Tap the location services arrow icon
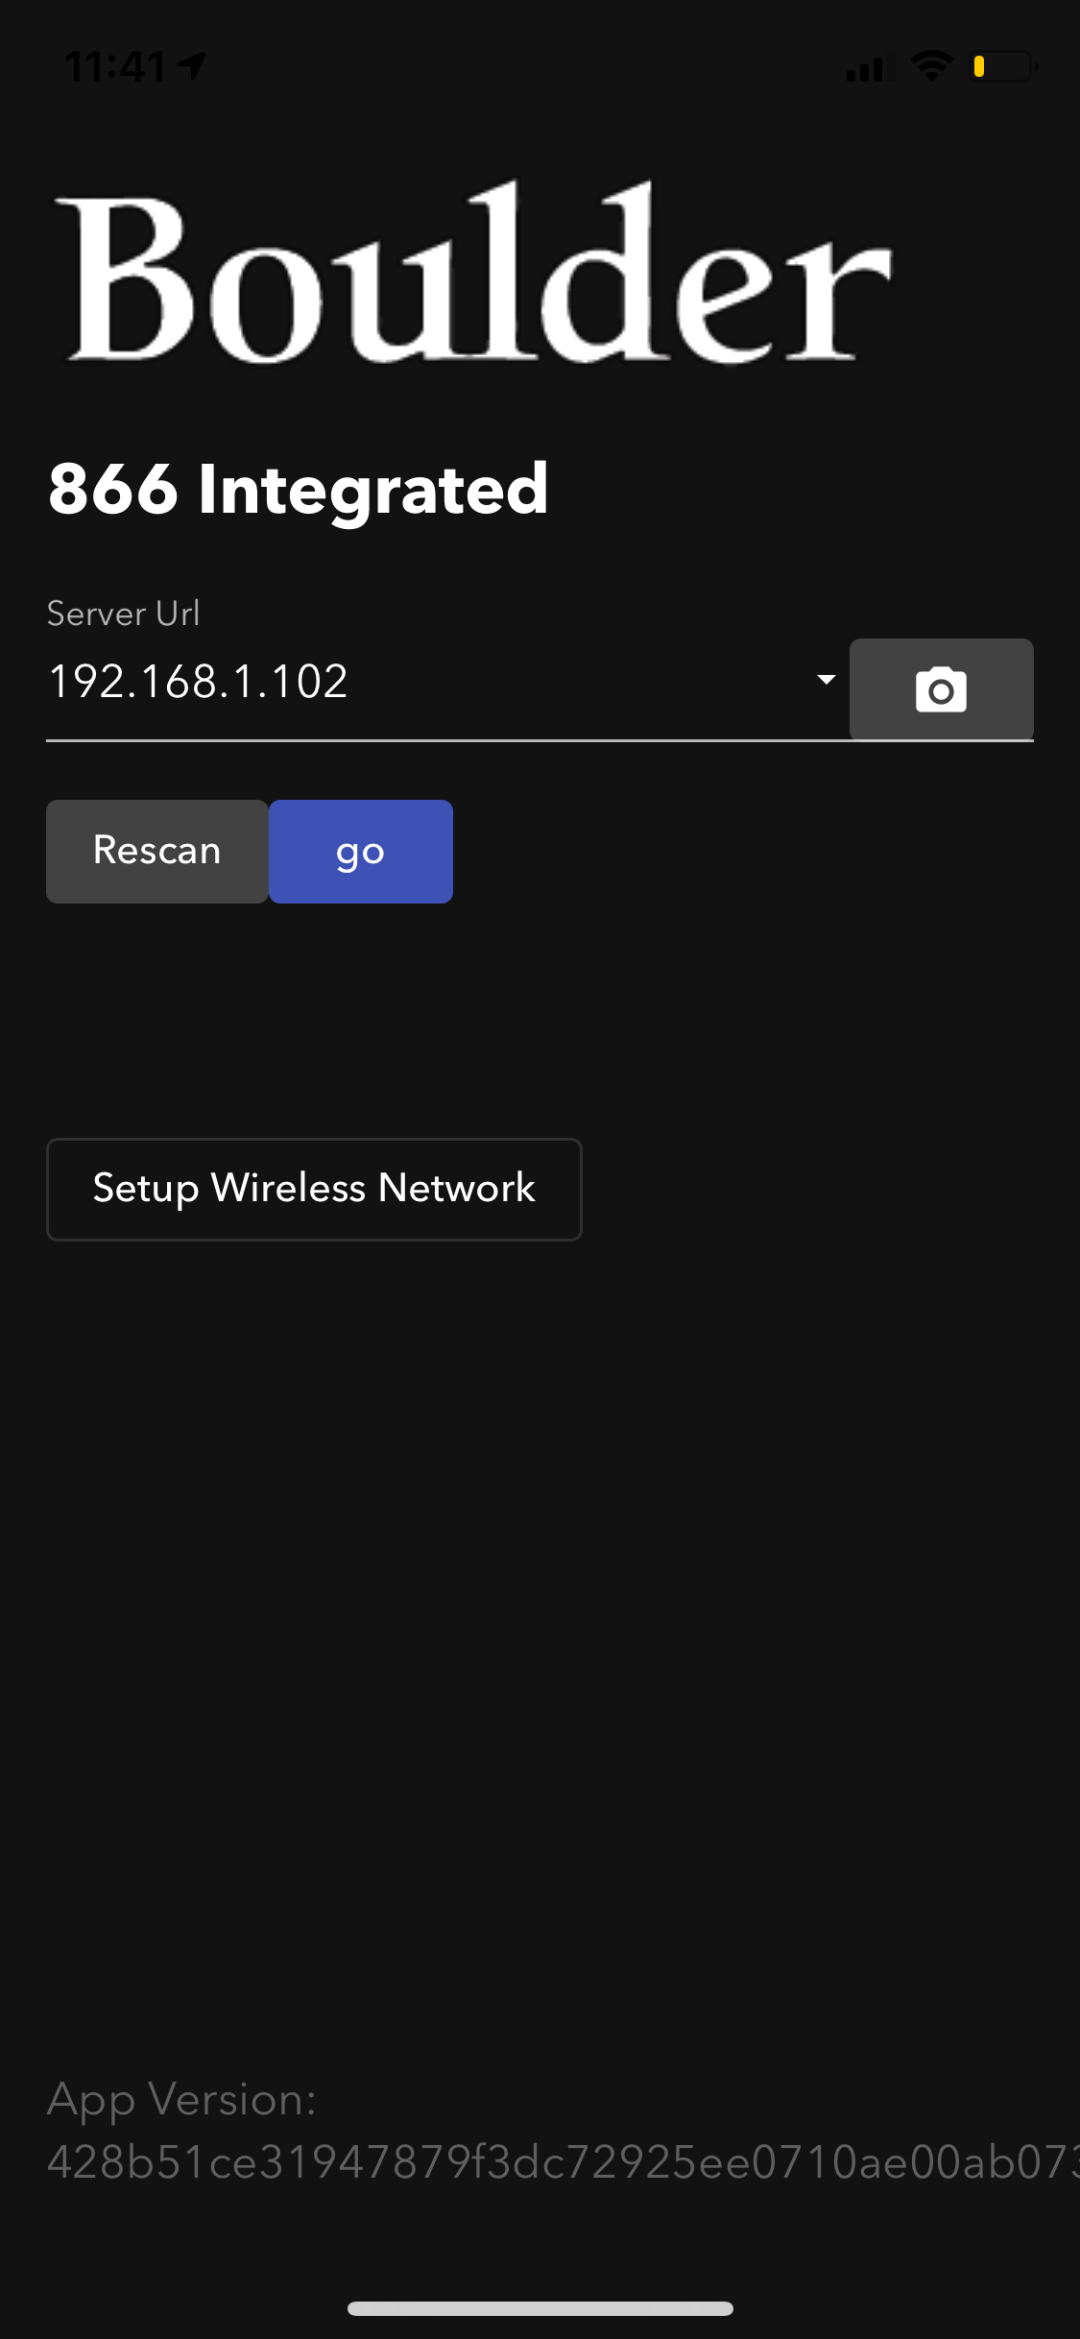The width and height of the screenshot is (1080, 2339). (x=192, y=66)
